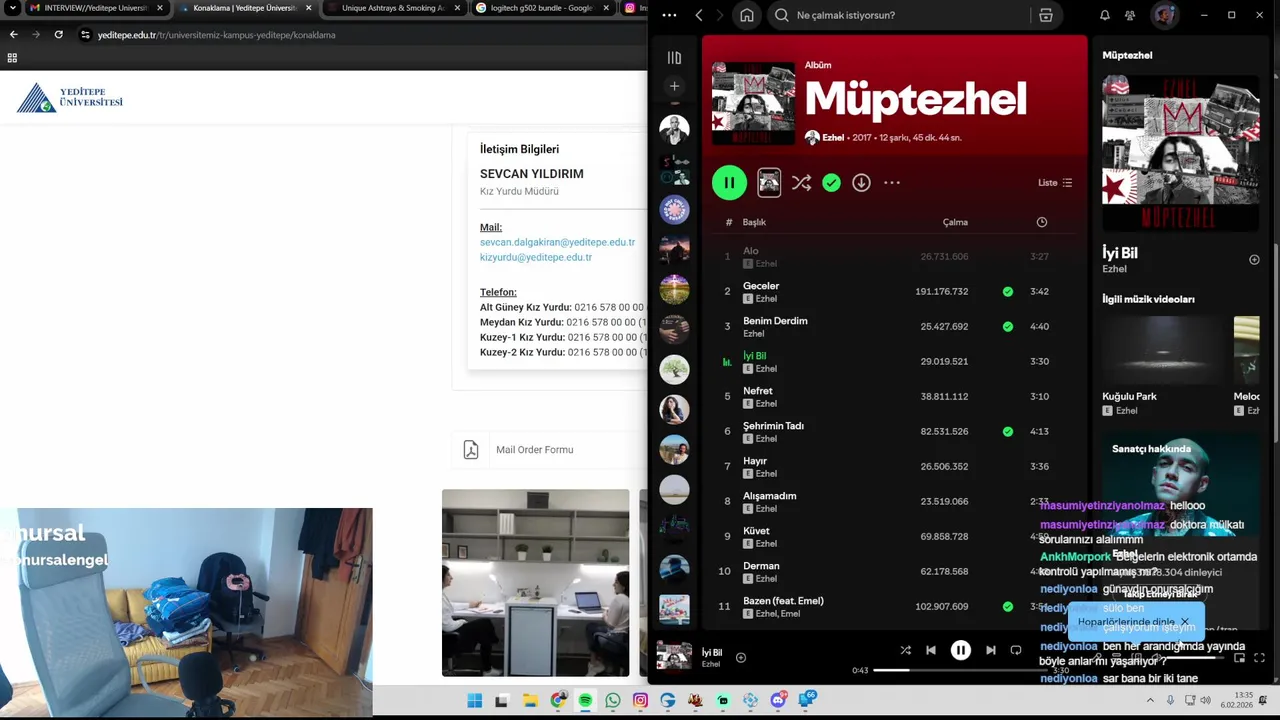Pause playback in the bottom player bar
Screen dimensions: 1280x720
point(960,650)
